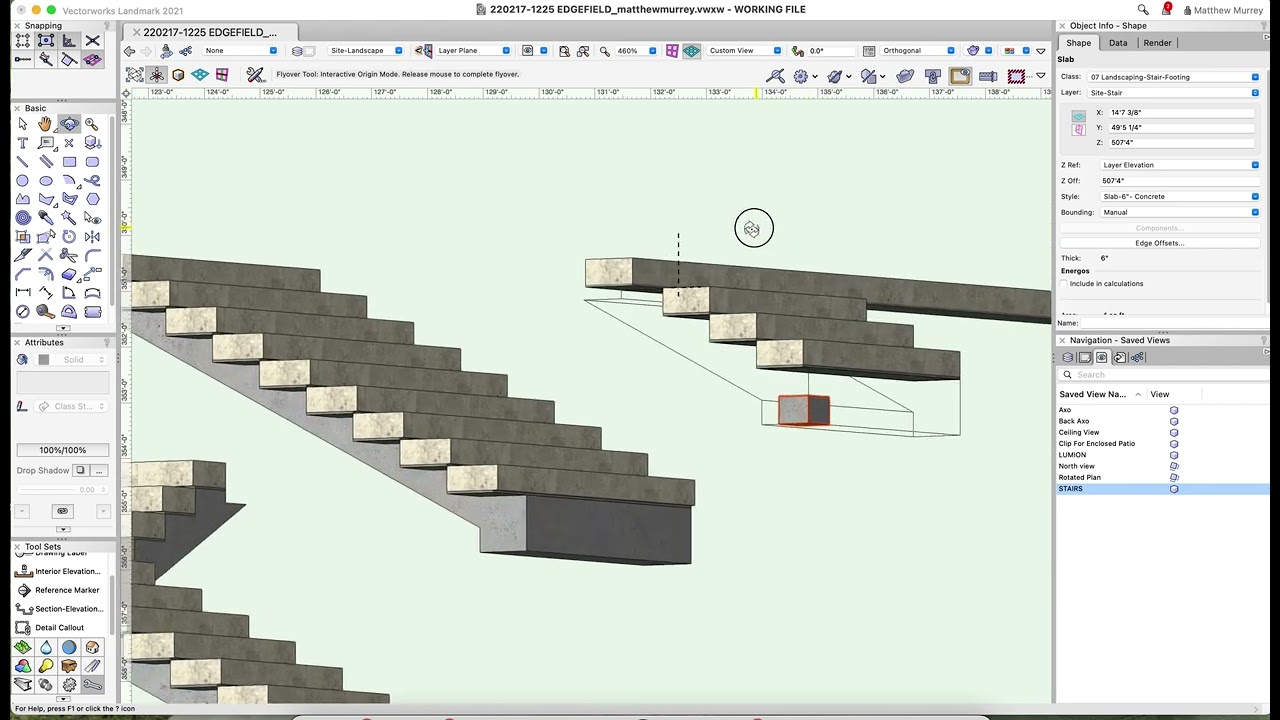Select the Regular Polygon hexagon tool
Viewport: 1280px width, 720px height.
[92, 199]
